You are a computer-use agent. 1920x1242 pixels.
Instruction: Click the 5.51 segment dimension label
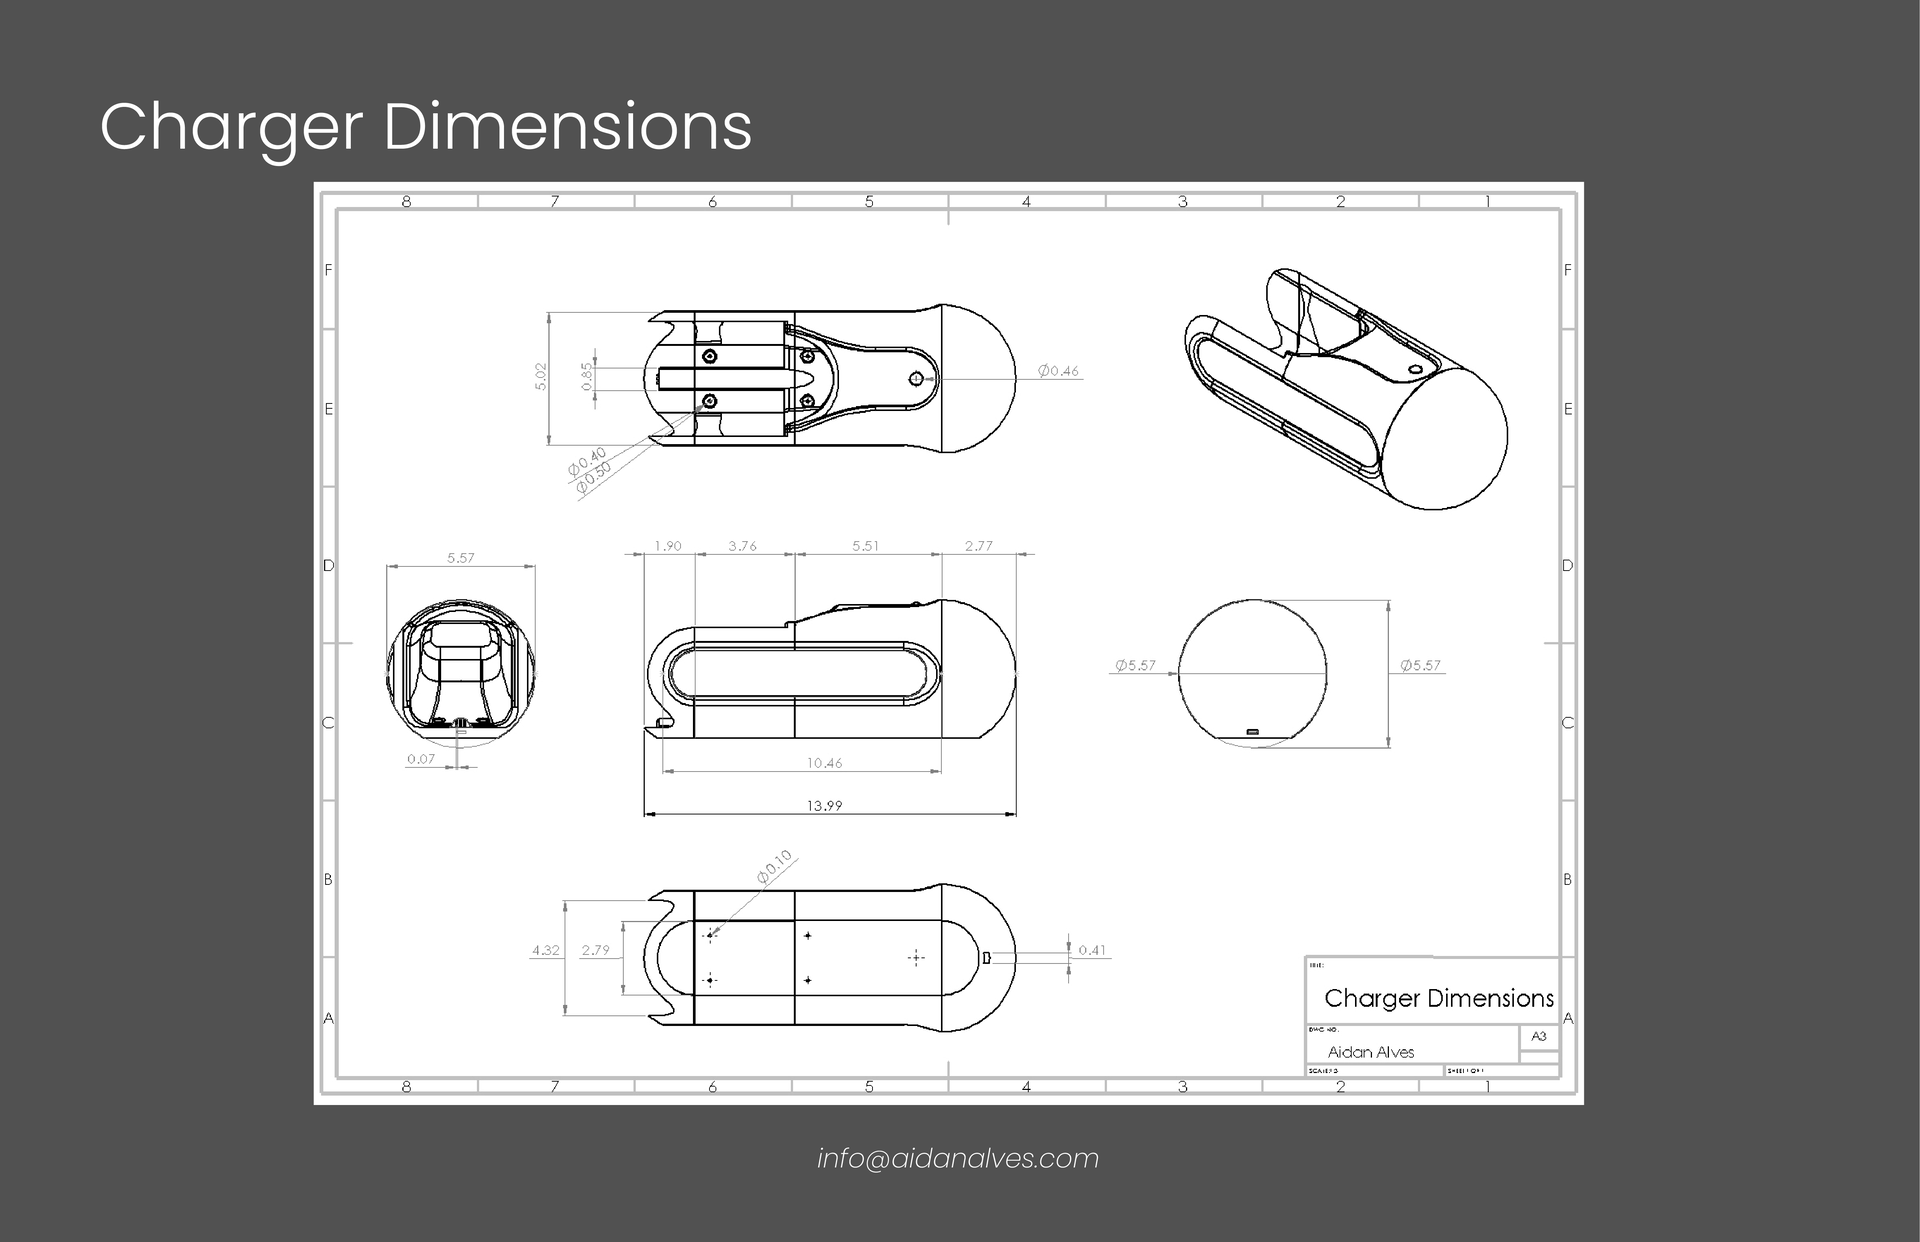point(865,546)
